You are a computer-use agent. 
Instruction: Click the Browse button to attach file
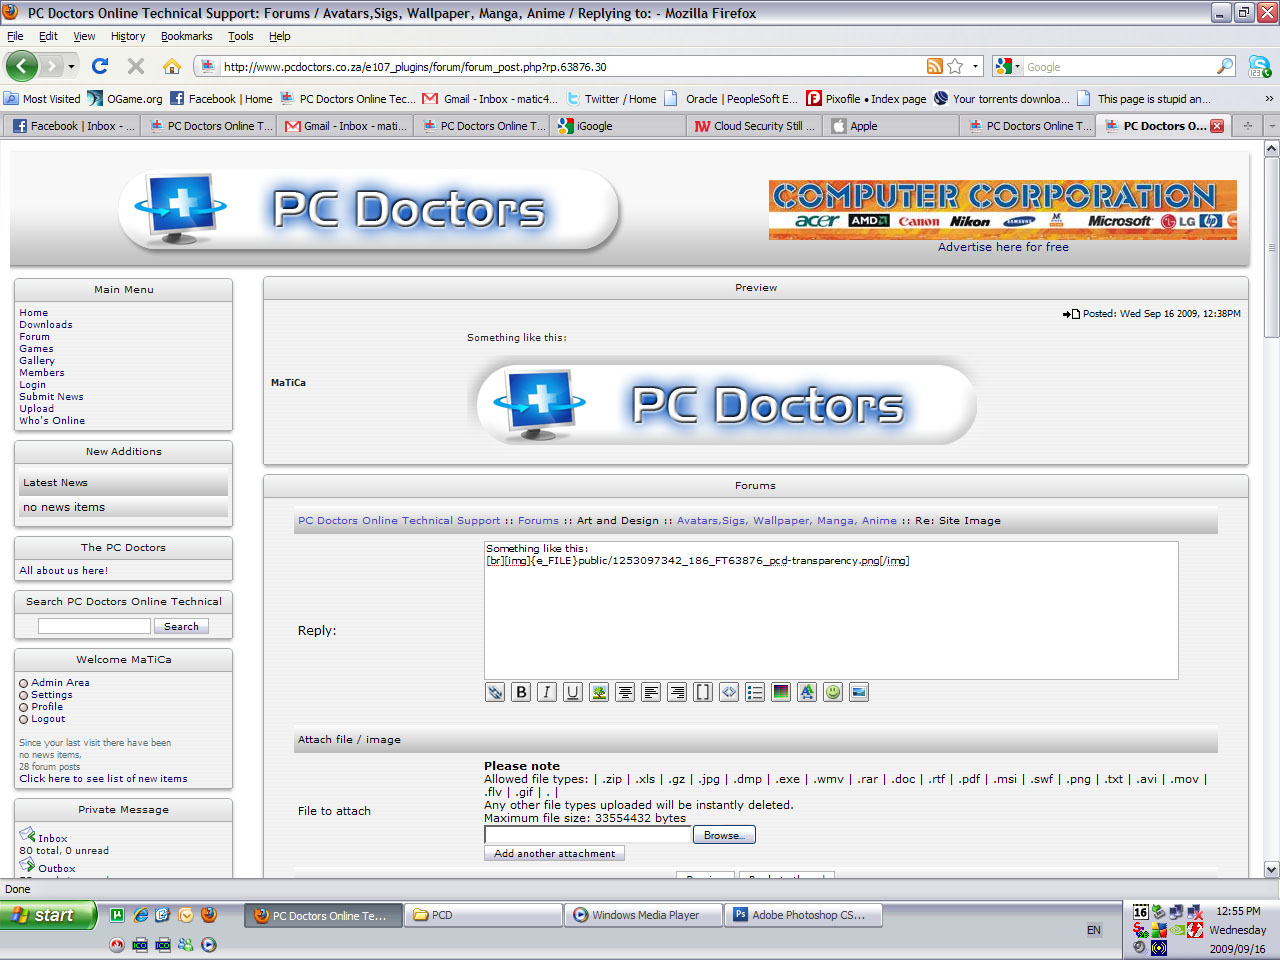pyautogui.click(x=724, y=835)
